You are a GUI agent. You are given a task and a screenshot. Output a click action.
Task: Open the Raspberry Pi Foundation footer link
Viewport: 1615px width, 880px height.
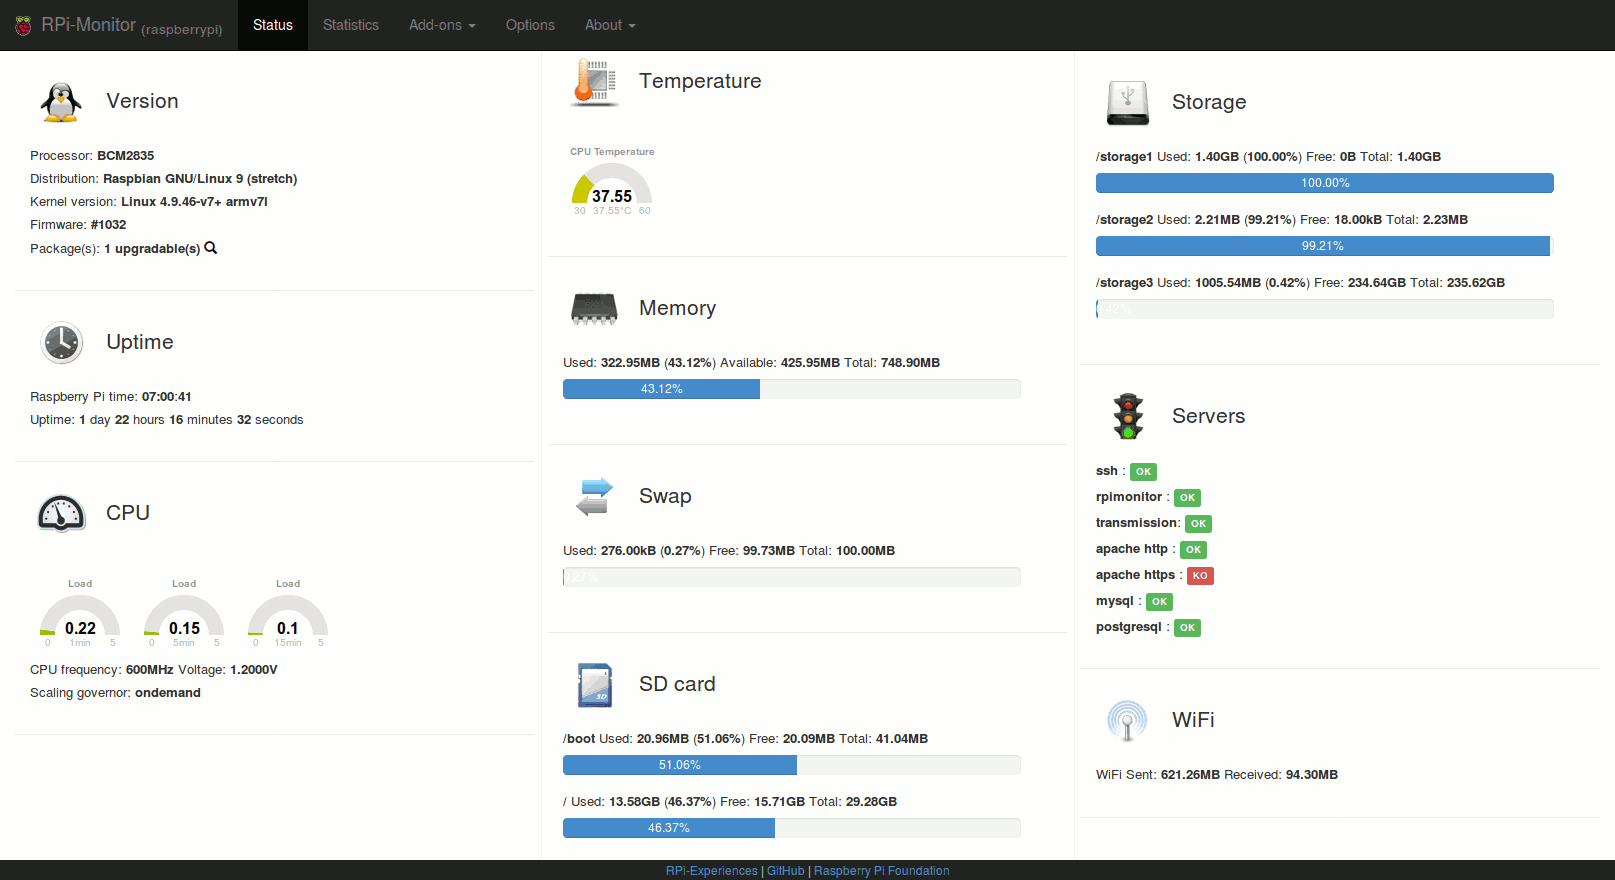882,871
